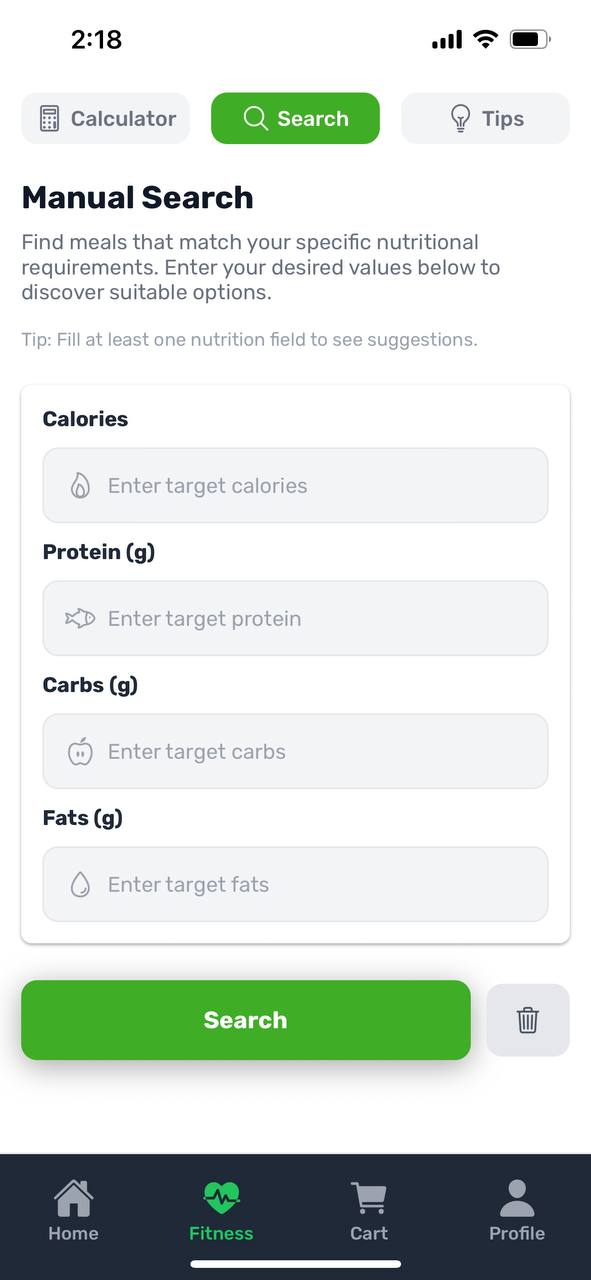This screenshot has height=1280, width=591.
Task: Tap the fish icon in the Protein field
Action: pyautogui.click(x=80, y=619)
